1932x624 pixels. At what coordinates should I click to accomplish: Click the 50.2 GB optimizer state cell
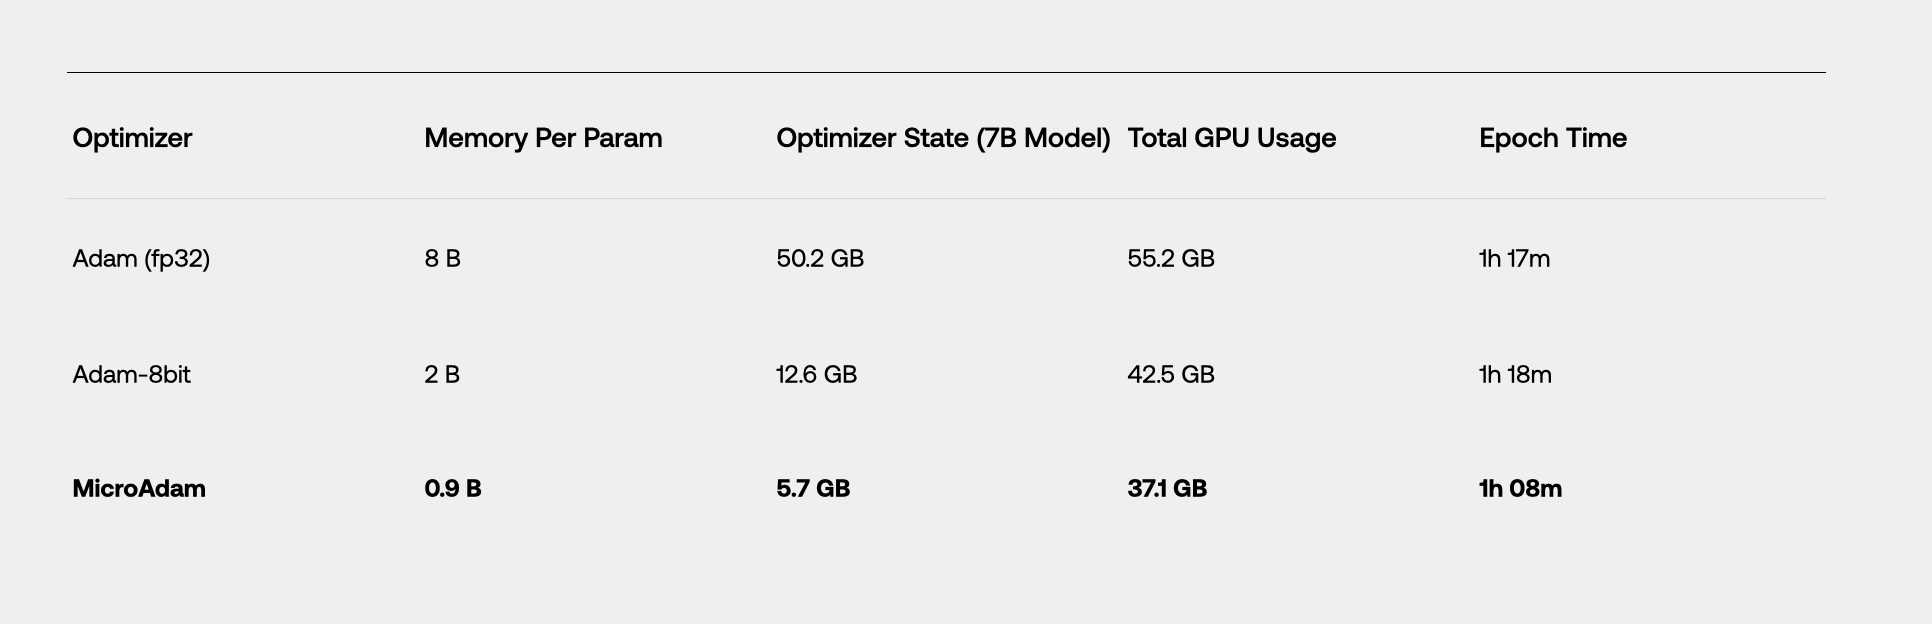pos(819,259)
